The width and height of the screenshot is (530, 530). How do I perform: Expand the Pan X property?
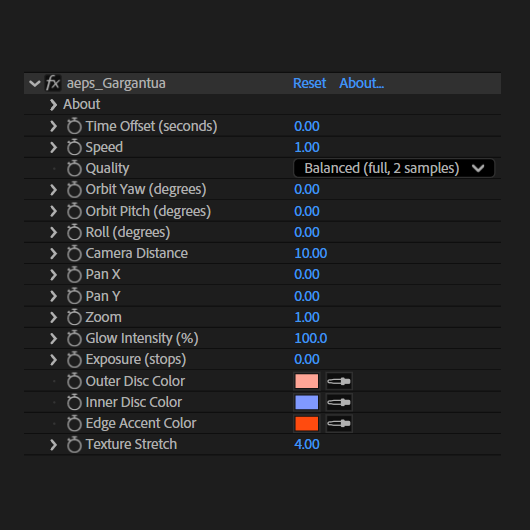point(53,274)
